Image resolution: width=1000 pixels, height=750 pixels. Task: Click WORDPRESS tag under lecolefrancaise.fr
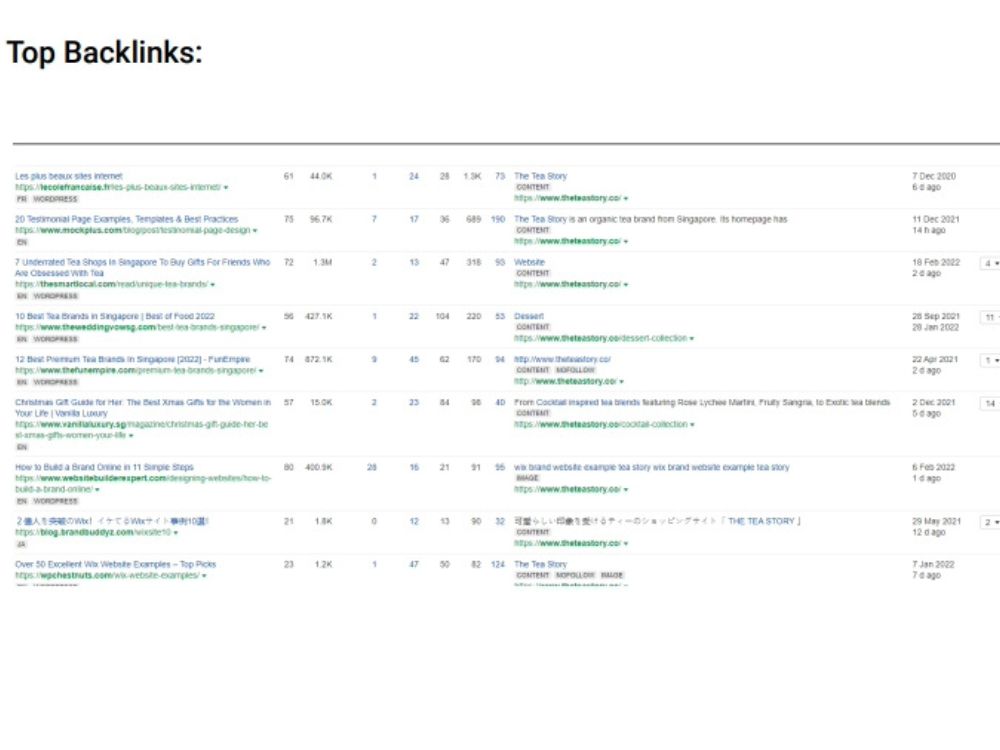(55, 199)
